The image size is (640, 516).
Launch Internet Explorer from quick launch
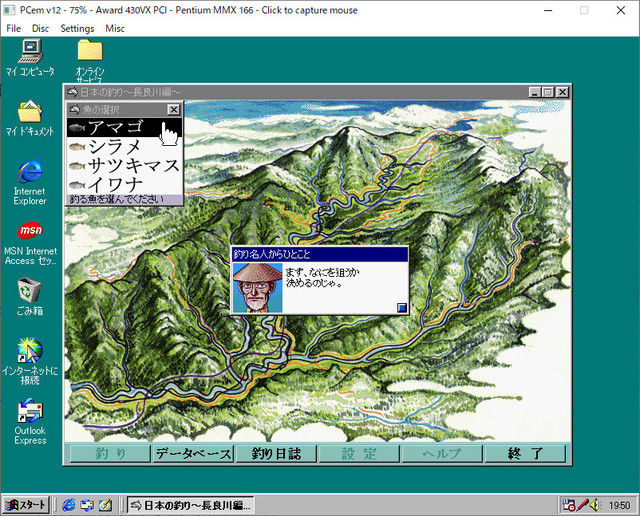69,505
